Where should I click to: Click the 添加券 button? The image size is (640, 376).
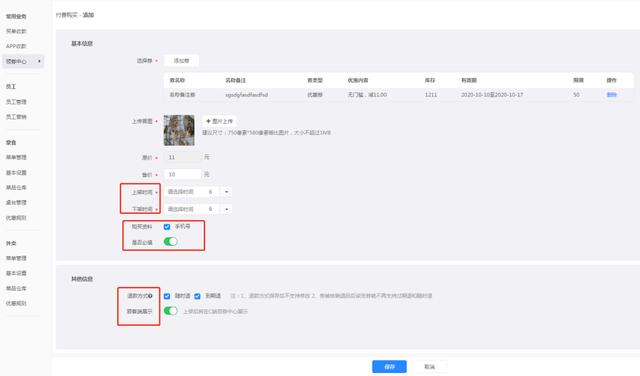(x=181, y=60)
